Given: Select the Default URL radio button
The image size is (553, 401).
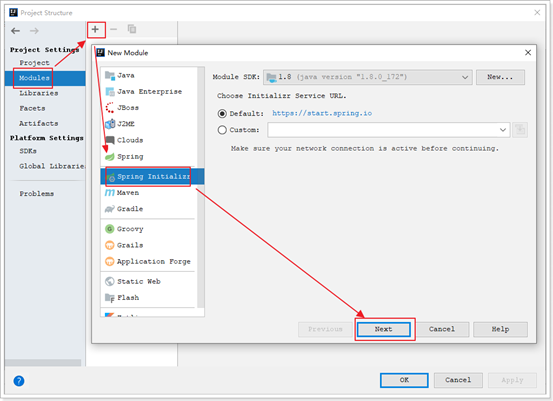Looking at the screenshot, I should tap(222, 114).
